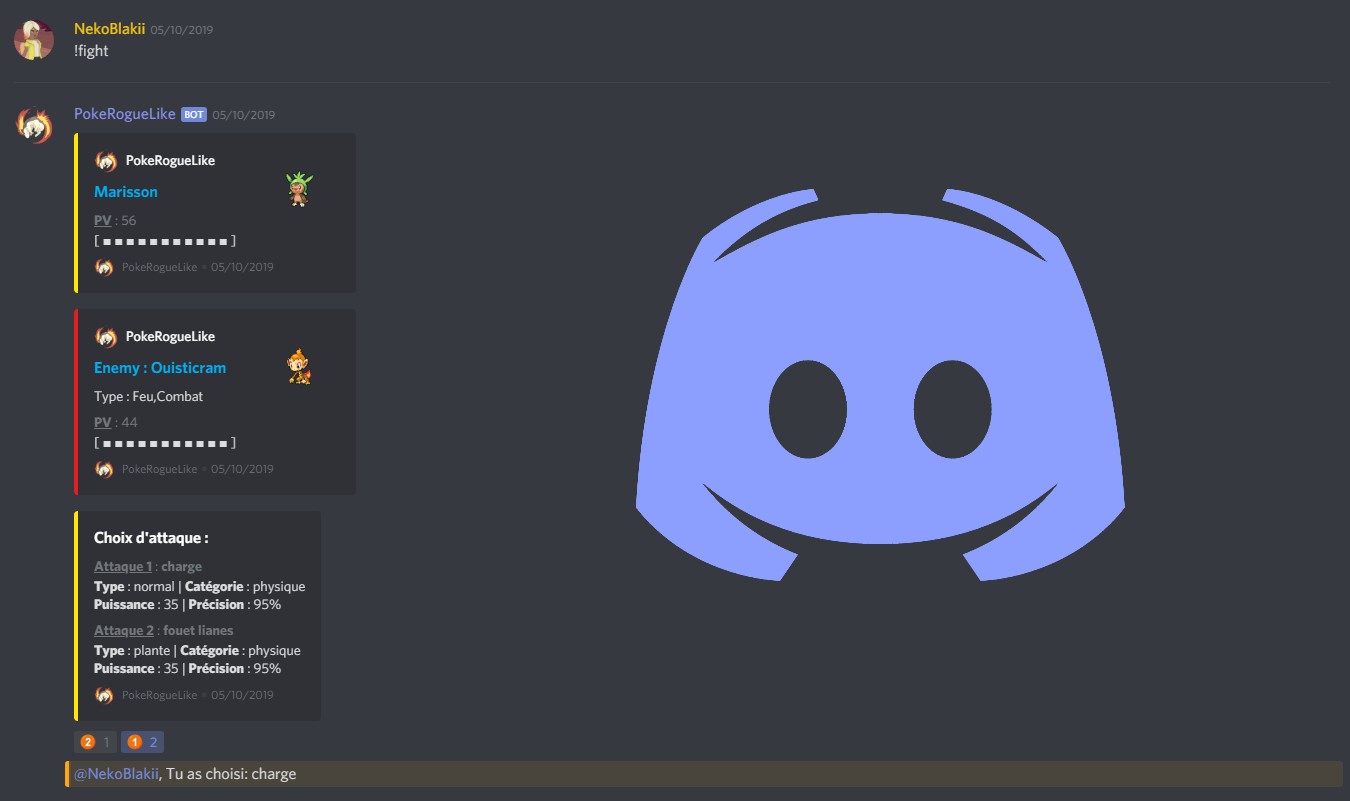
Task: Click footer icon in the Ouisticram embed
Action: tap(104, 469)
